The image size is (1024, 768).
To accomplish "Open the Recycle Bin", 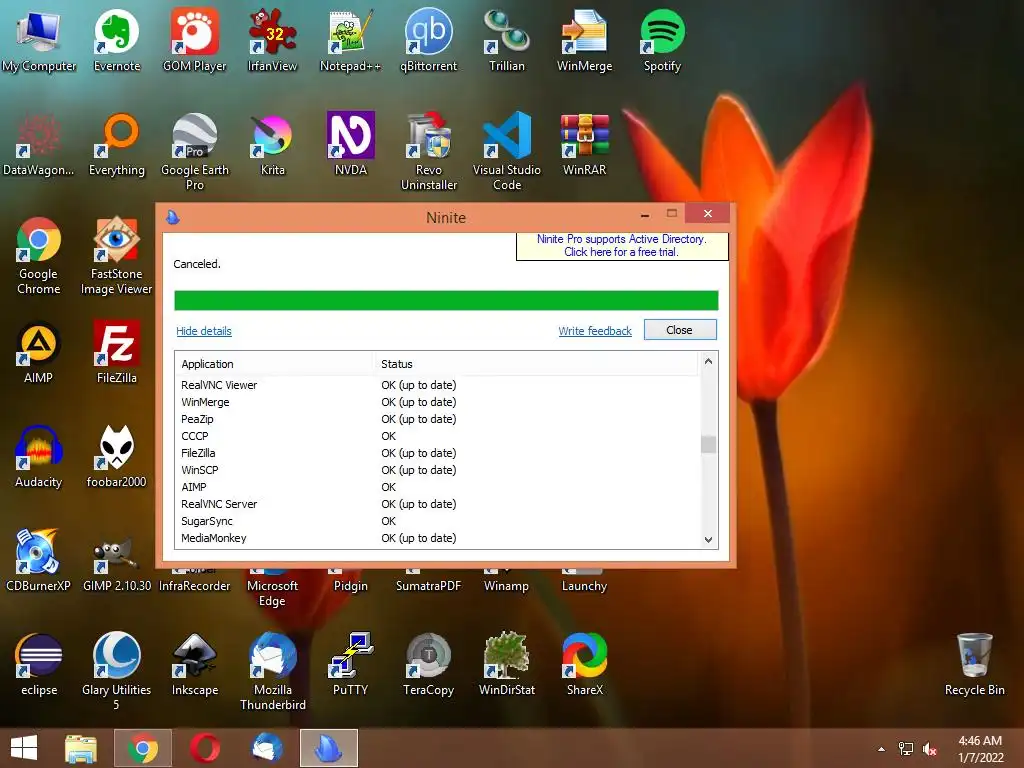I will (974, 664).
